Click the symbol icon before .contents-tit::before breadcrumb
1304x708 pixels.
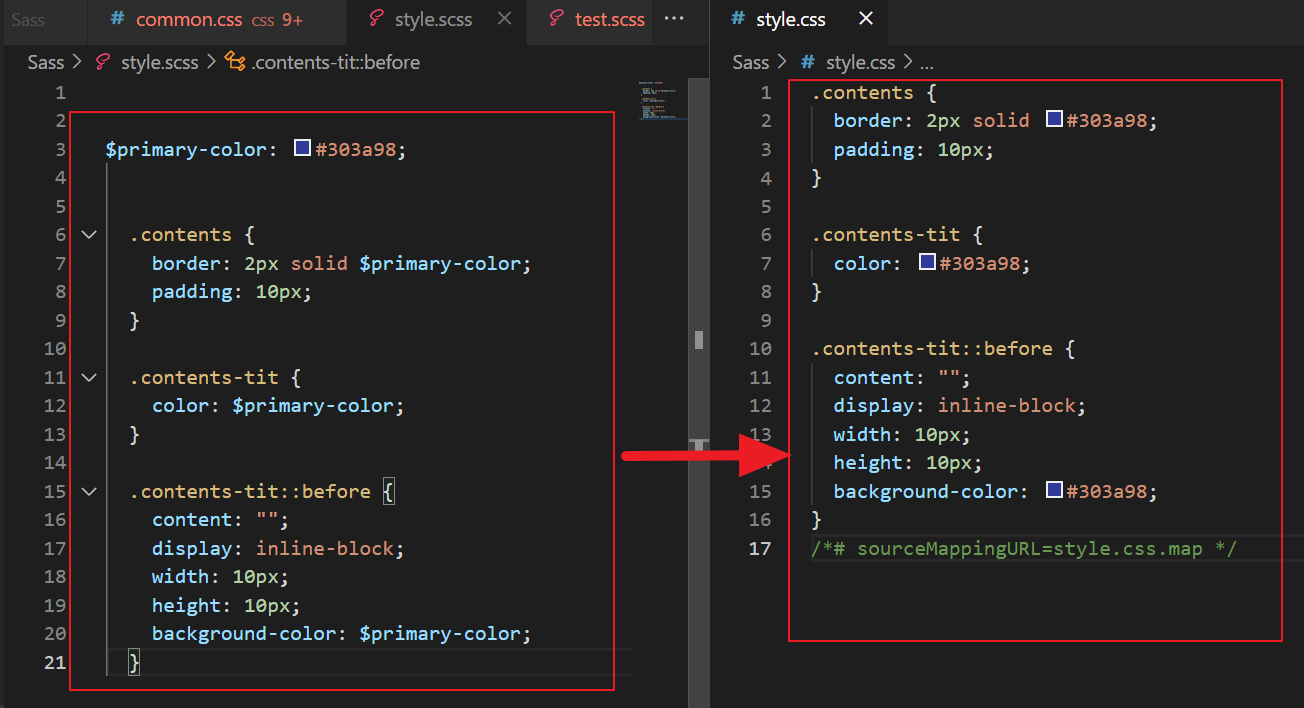point(235,62)
